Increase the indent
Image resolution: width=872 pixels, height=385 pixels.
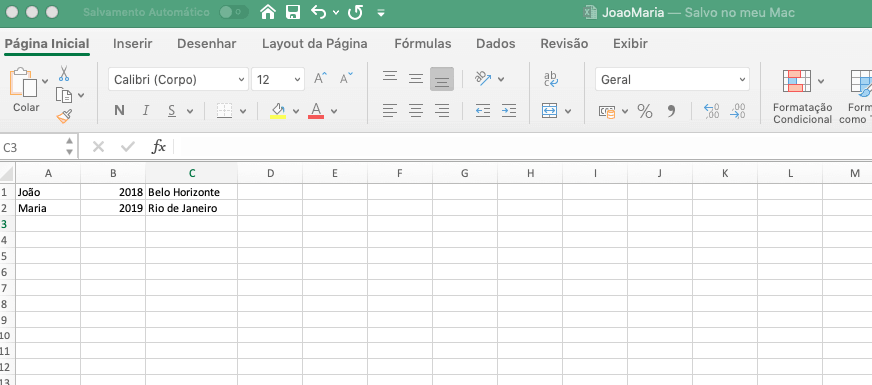508,111
